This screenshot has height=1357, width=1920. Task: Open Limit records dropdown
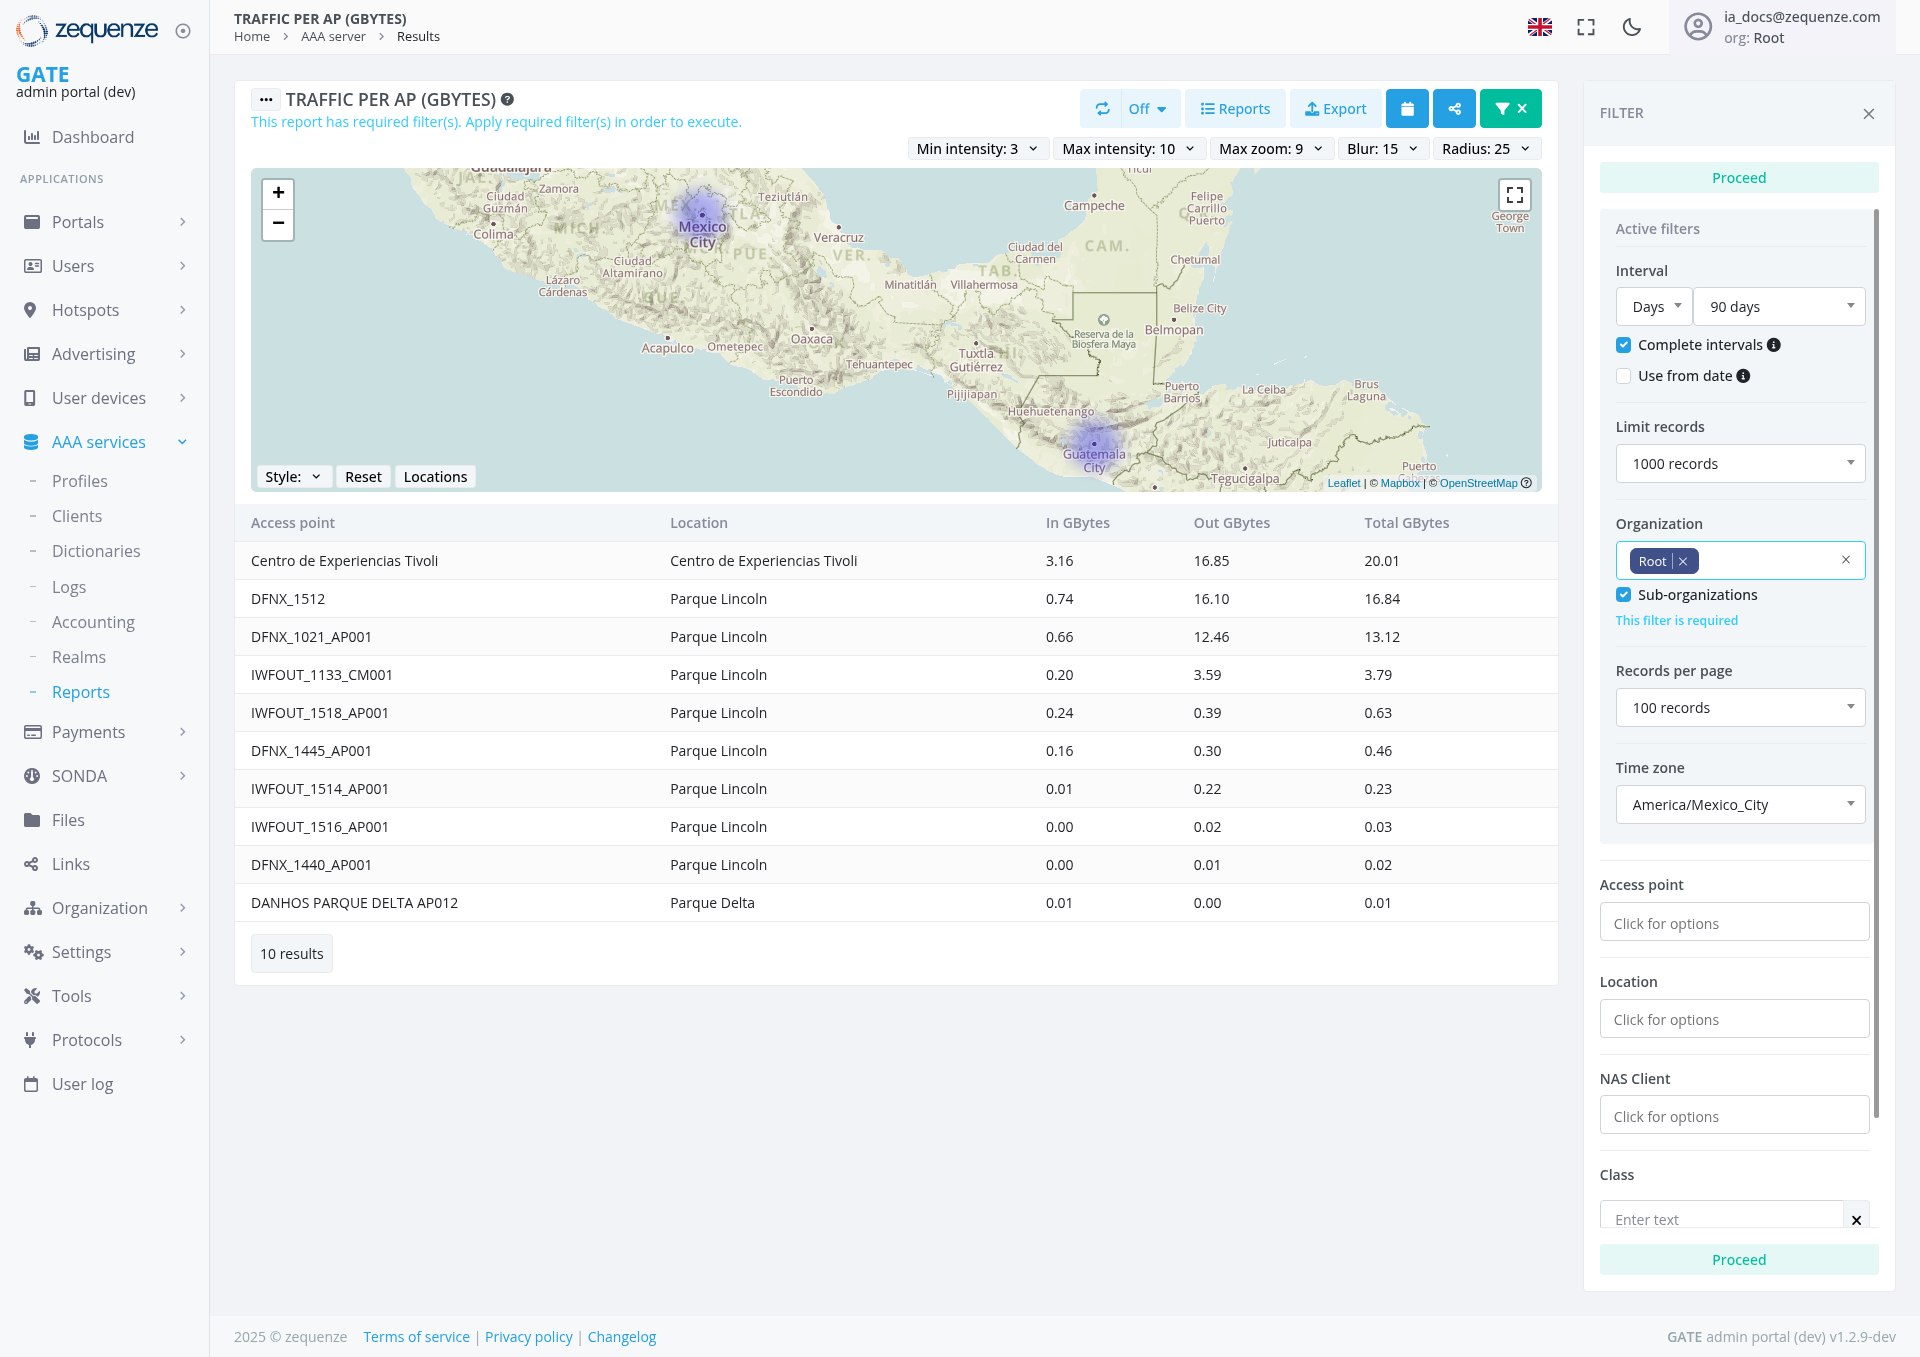click(x=1740, y=464)
